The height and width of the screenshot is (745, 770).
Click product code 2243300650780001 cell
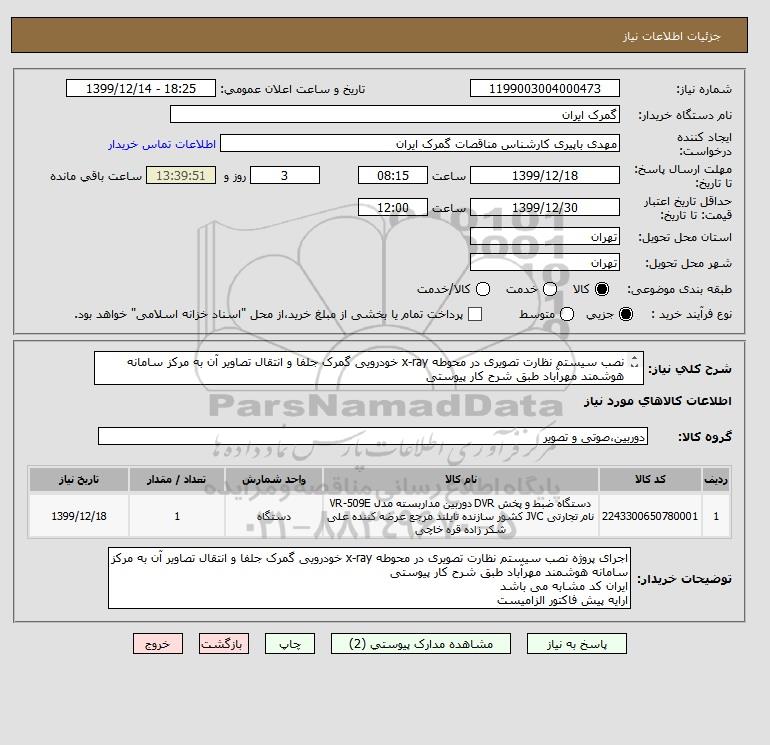(x=650, y=516)
